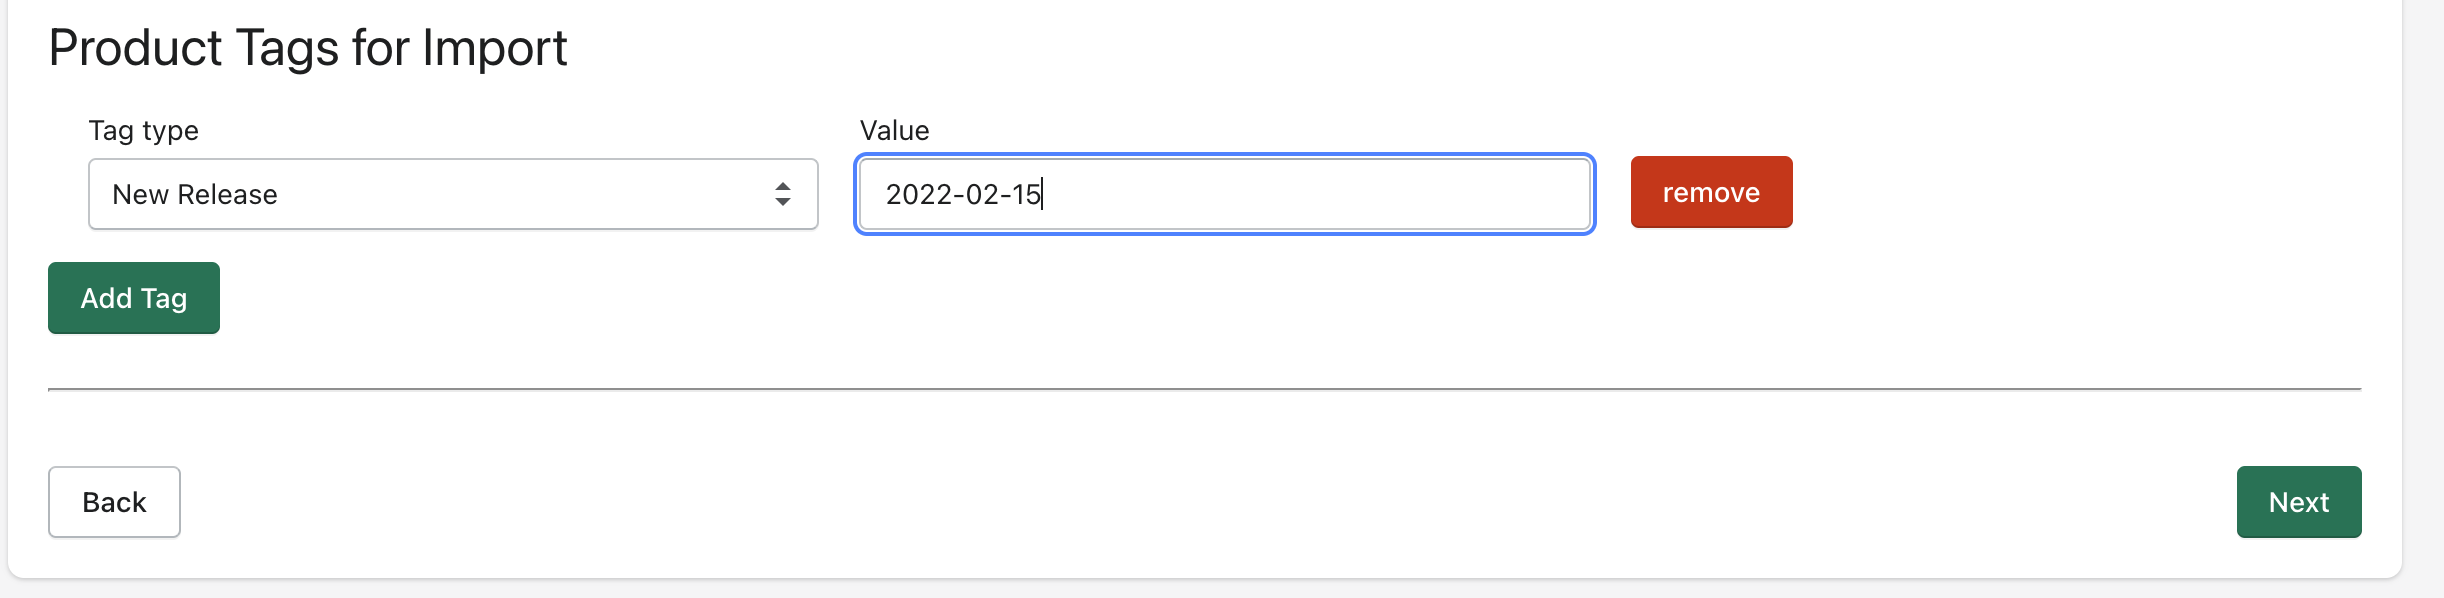Image resolution: width=2444 pixels, height=598 pixels.
Task: Open the Tag type dropdown
Action: (452, 194)
